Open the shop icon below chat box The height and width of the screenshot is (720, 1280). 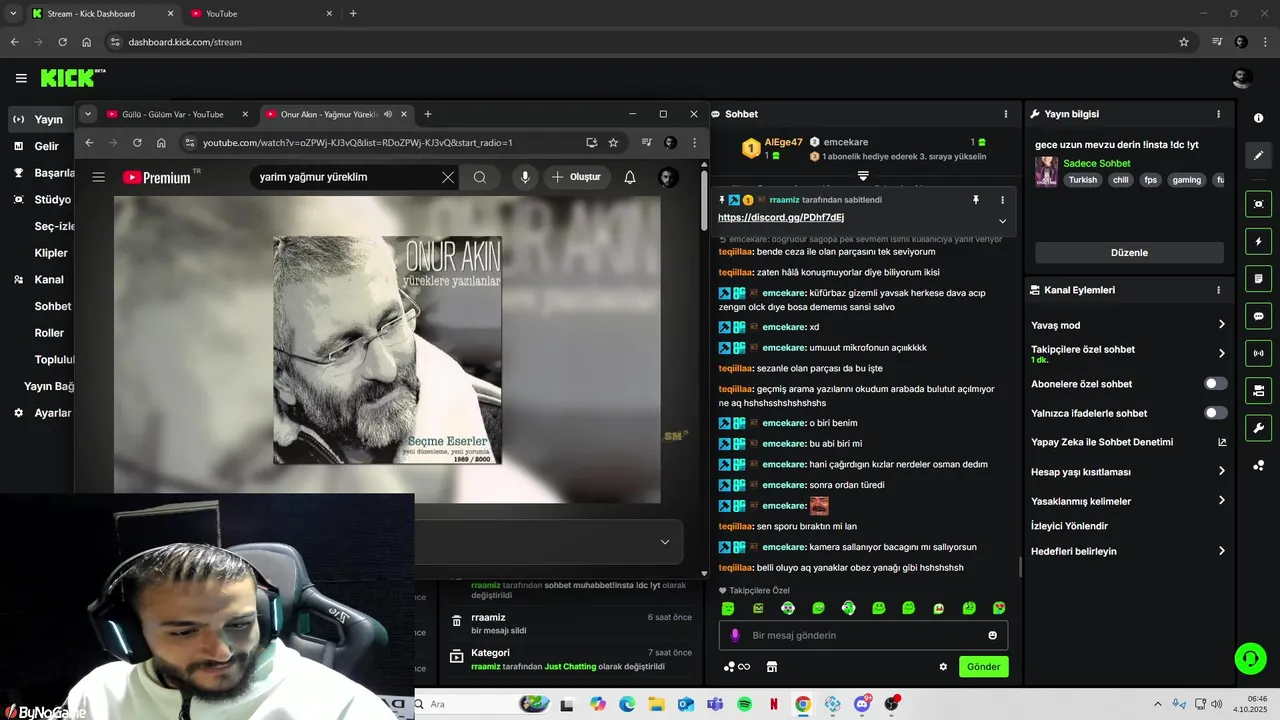click(772, 667)
